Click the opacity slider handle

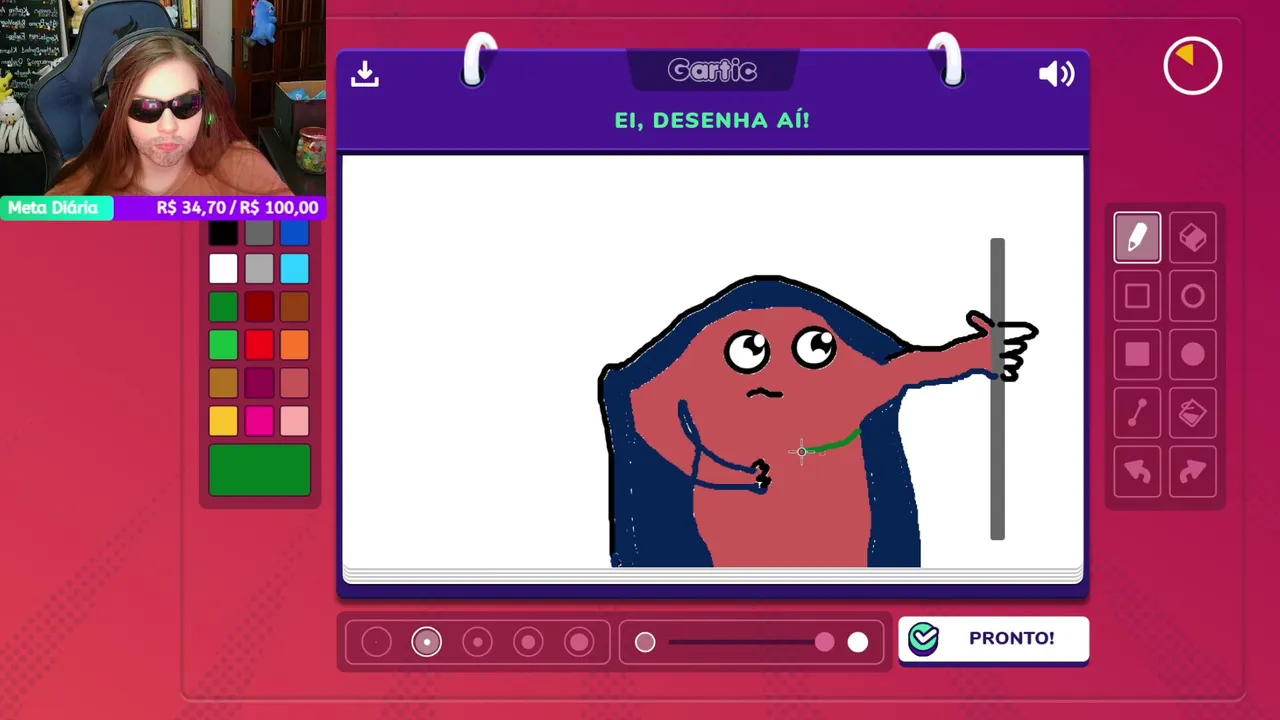[824, 642]
